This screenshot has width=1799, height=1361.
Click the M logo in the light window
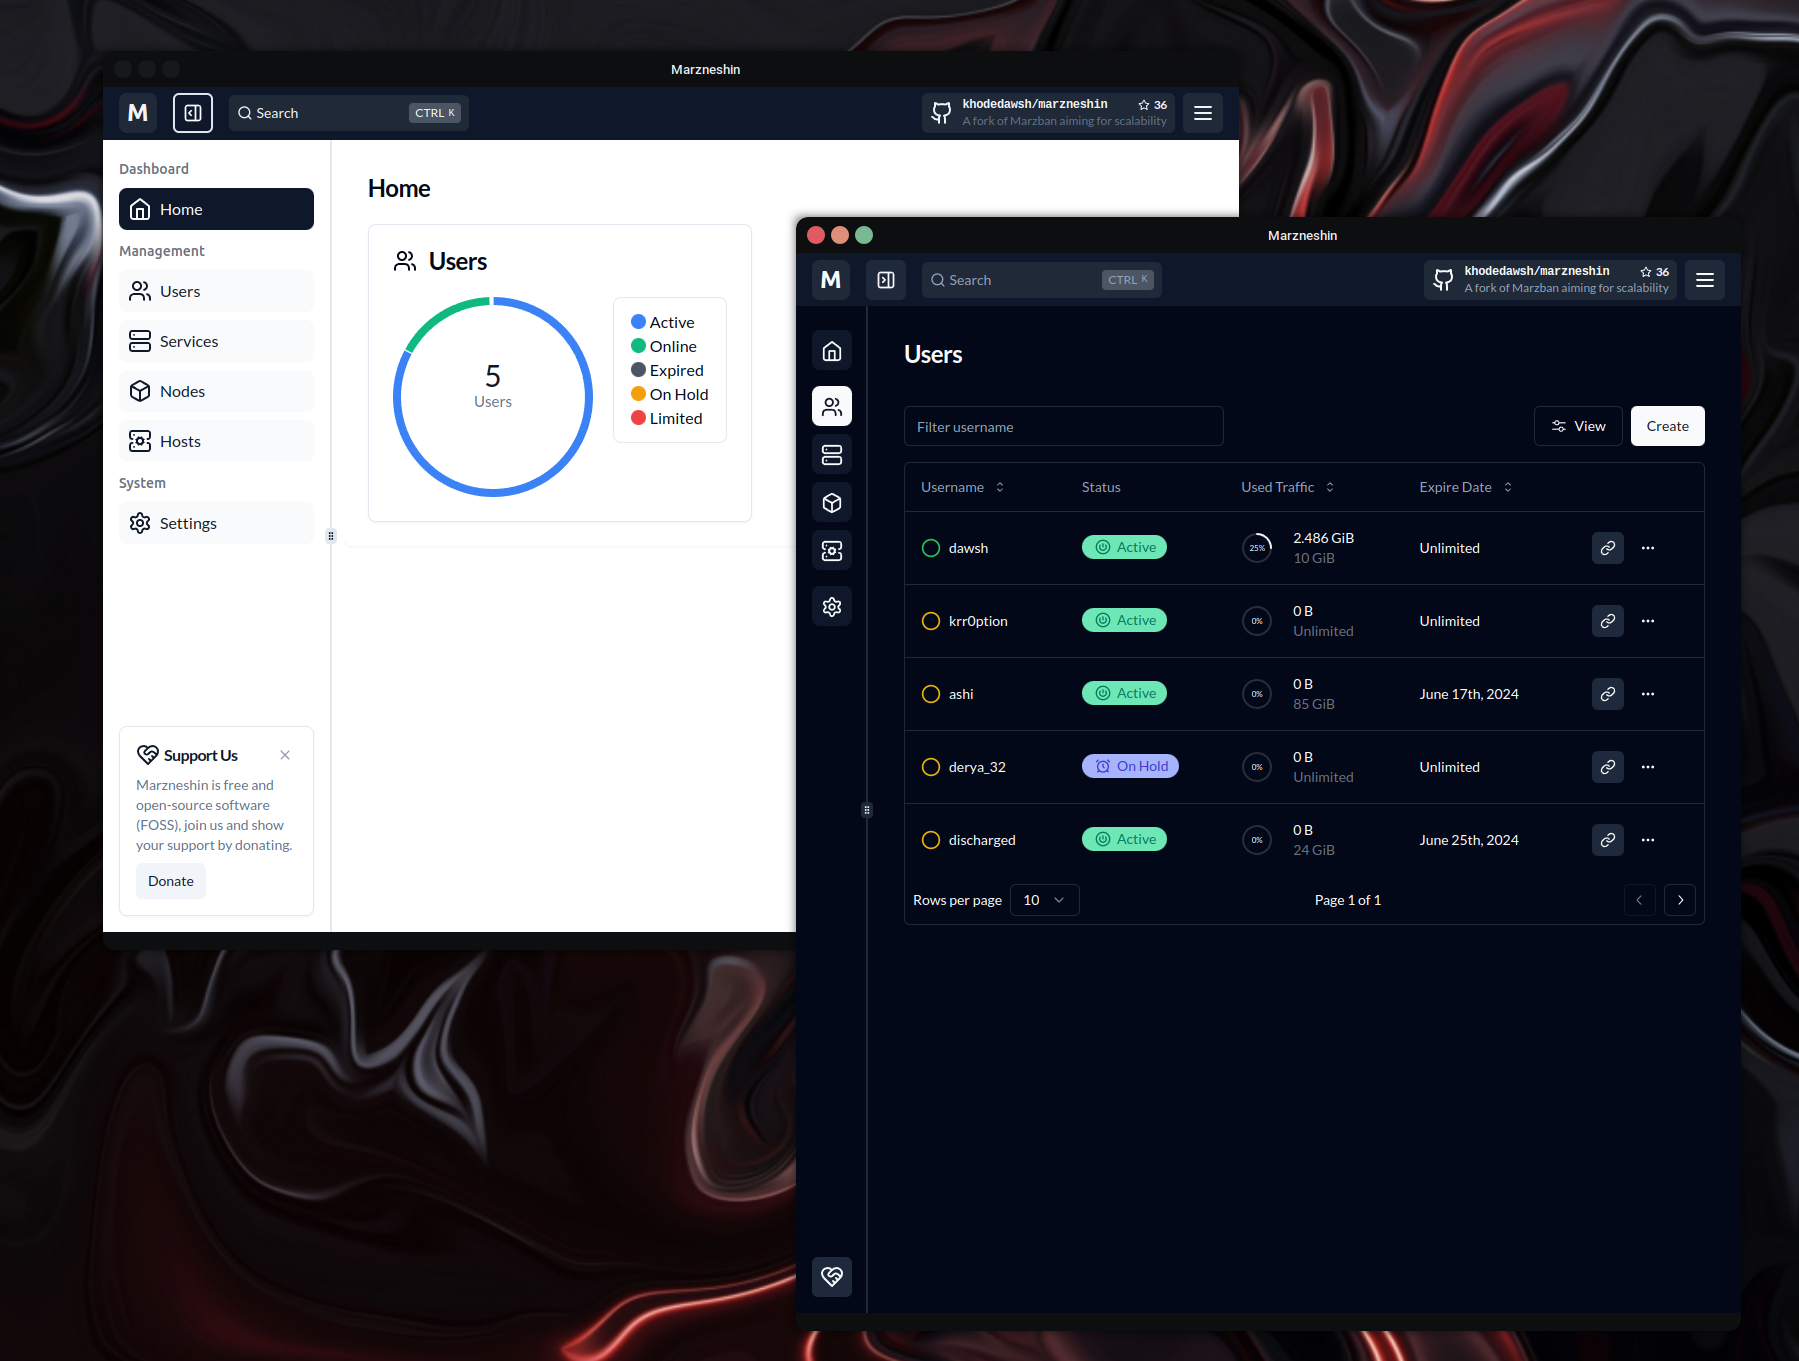138,113
